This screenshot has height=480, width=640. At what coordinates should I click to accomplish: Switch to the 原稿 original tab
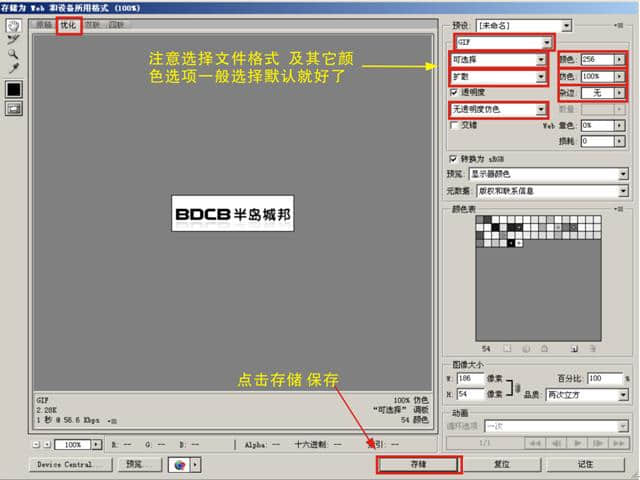[43, 24]
